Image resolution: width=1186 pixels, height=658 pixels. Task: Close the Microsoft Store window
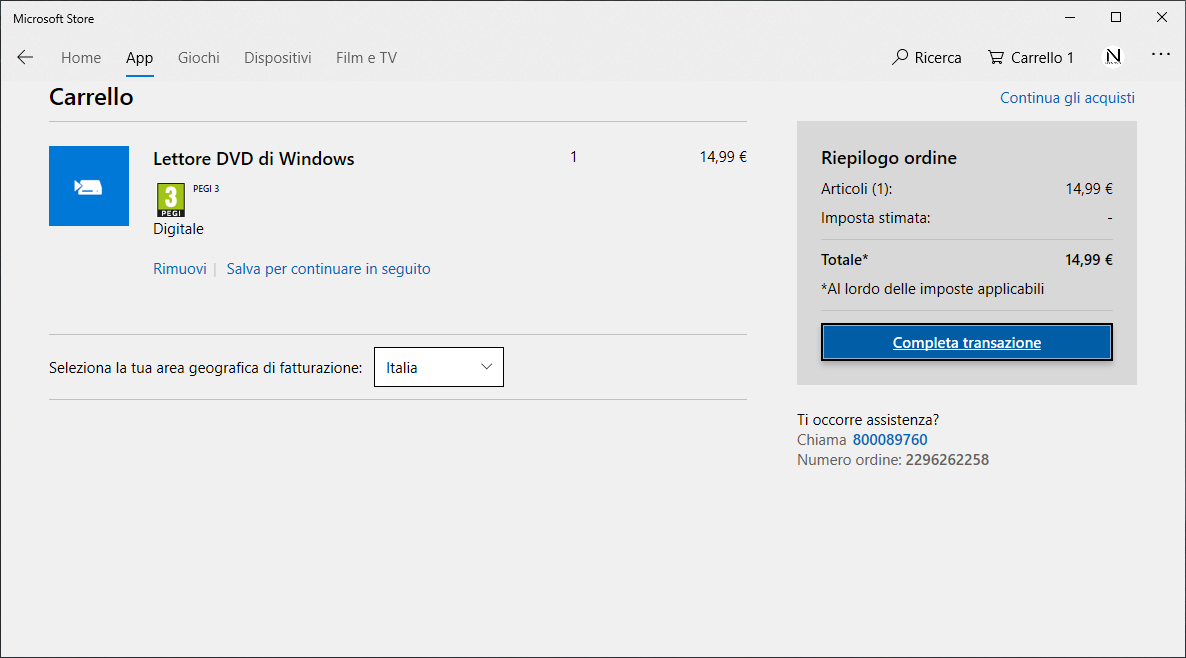coord(1162,17)
